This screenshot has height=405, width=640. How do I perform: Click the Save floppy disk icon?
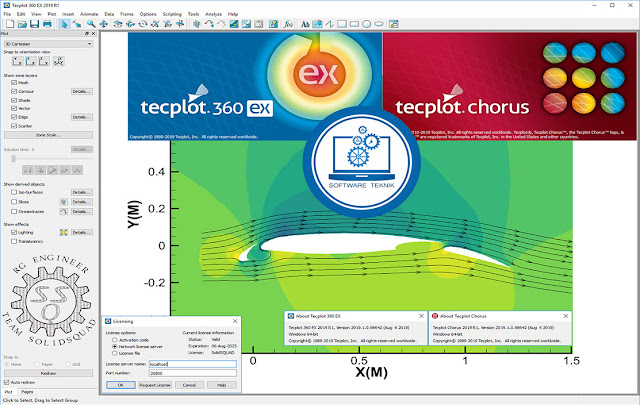(34, 24)
